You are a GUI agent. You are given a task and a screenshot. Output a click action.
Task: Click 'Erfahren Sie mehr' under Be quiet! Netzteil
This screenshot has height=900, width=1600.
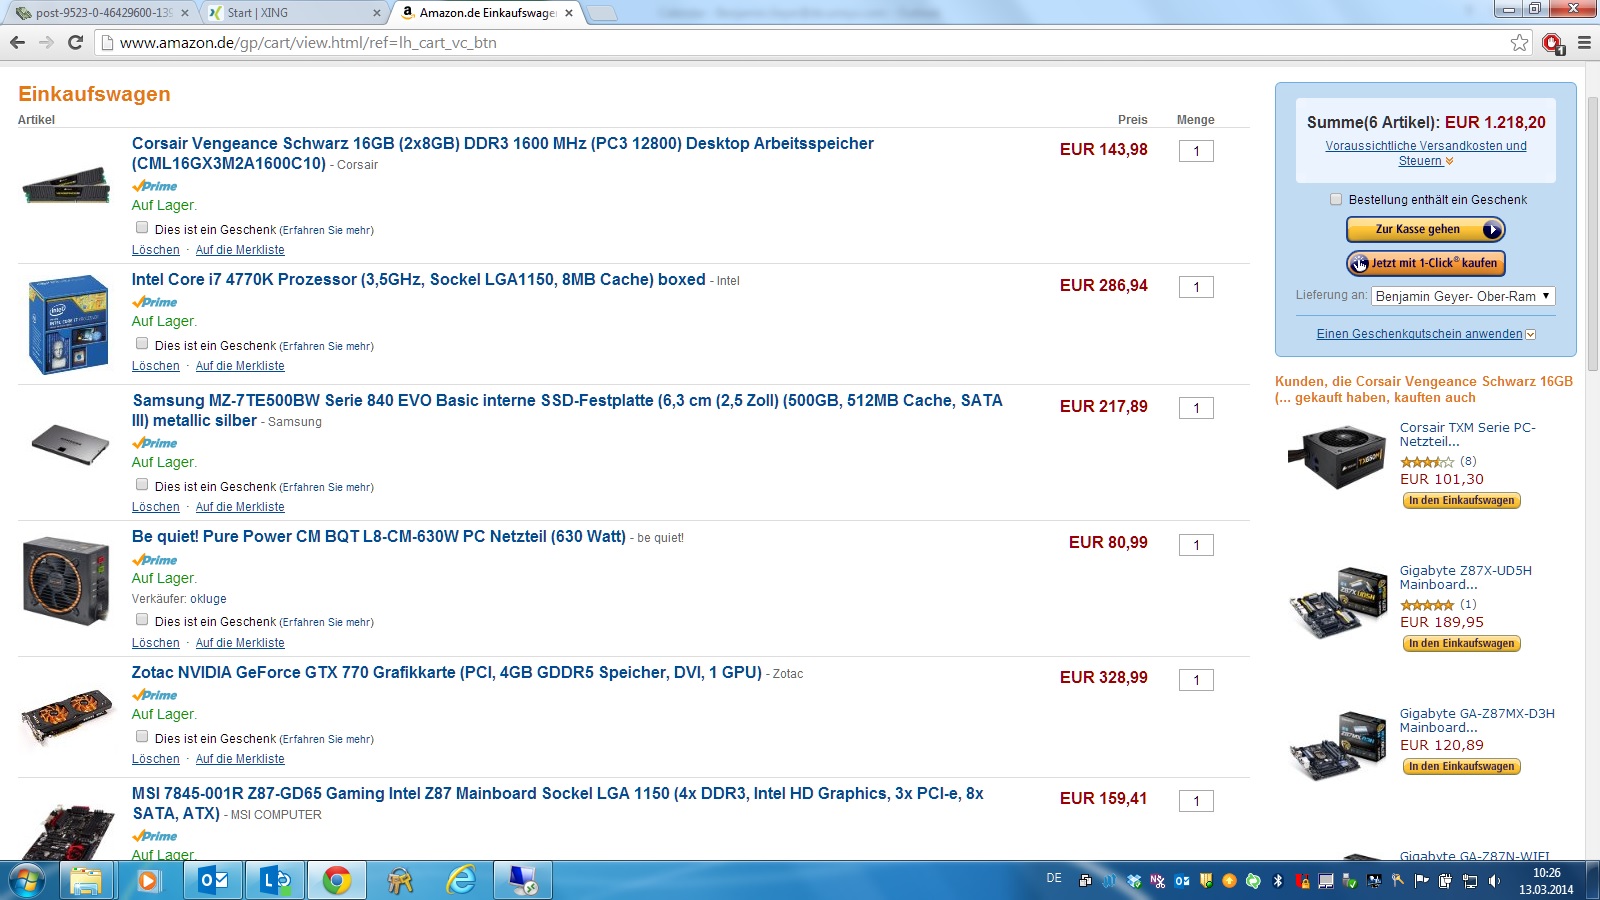(x=326, y=622)
